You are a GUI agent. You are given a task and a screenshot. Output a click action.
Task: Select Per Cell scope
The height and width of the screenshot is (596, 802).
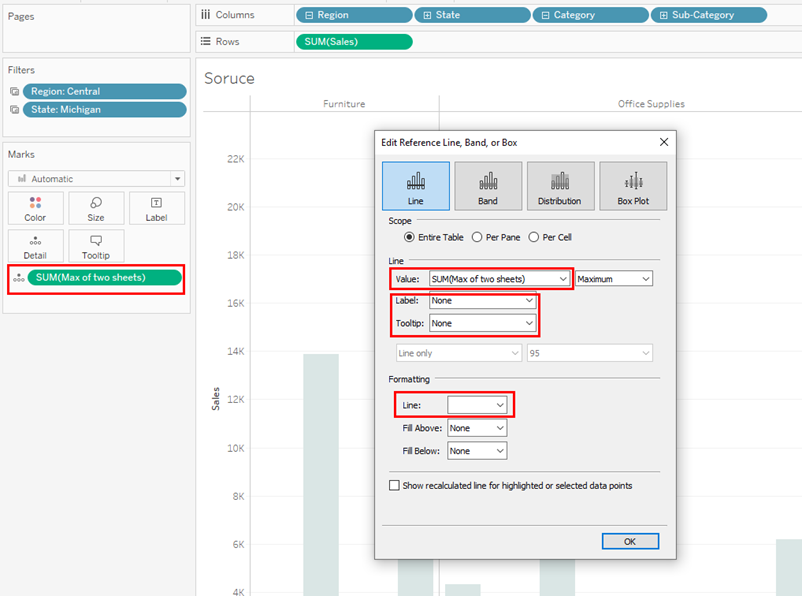[550, 237]
